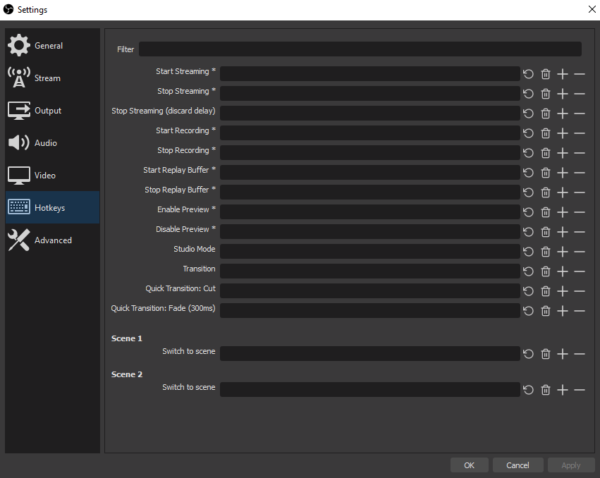The height and width of the screenshot is (478, 600).
Task: Open the Video settings section
Action: [x=52, y=175]
